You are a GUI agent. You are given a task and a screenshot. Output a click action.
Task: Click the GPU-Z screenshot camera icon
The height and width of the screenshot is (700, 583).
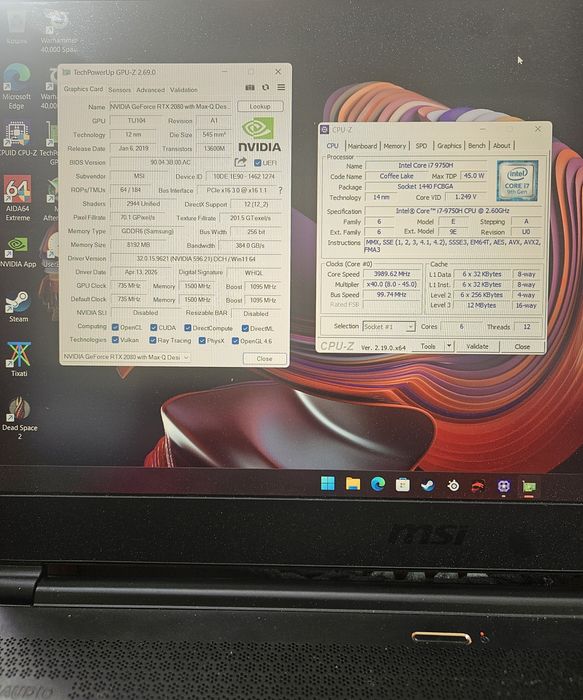[250, 88]
